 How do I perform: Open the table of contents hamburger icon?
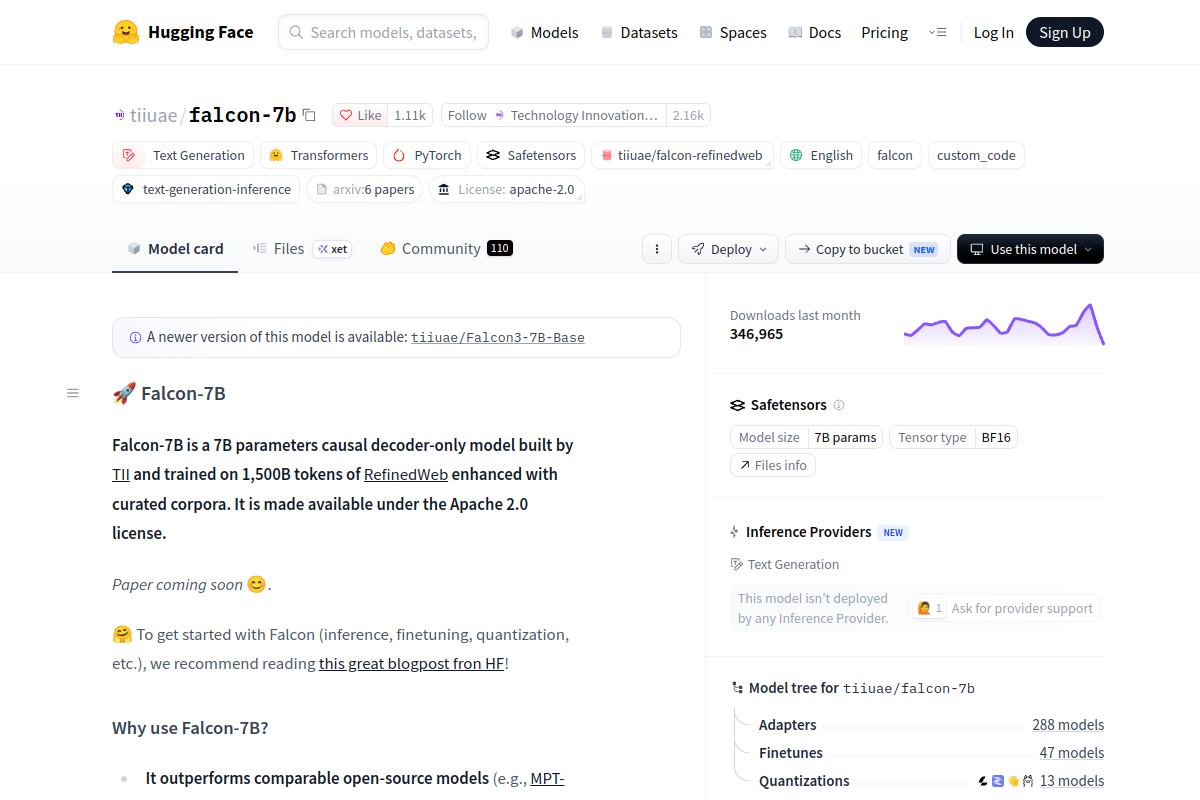73,393
